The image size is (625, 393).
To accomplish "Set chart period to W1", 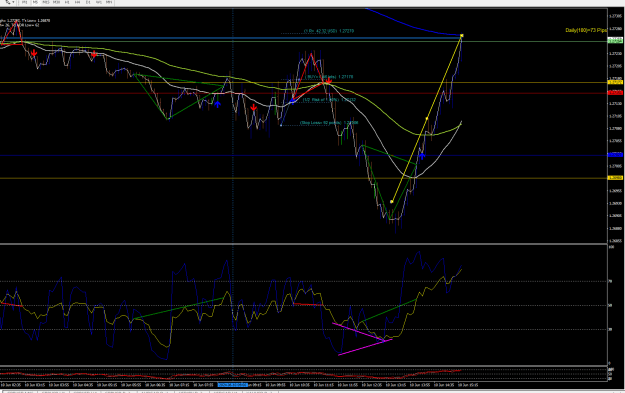I will pyautogui.click(x=98, y=2).
